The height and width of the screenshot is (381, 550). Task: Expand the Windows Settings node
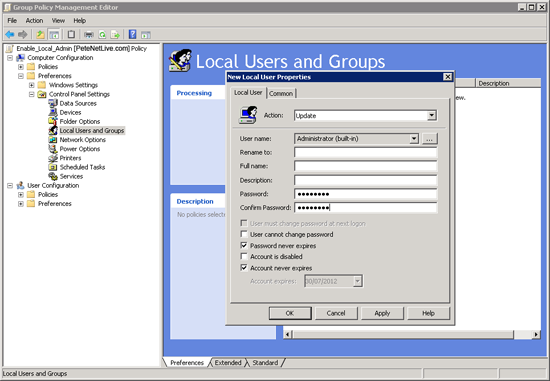pos(32,85)
